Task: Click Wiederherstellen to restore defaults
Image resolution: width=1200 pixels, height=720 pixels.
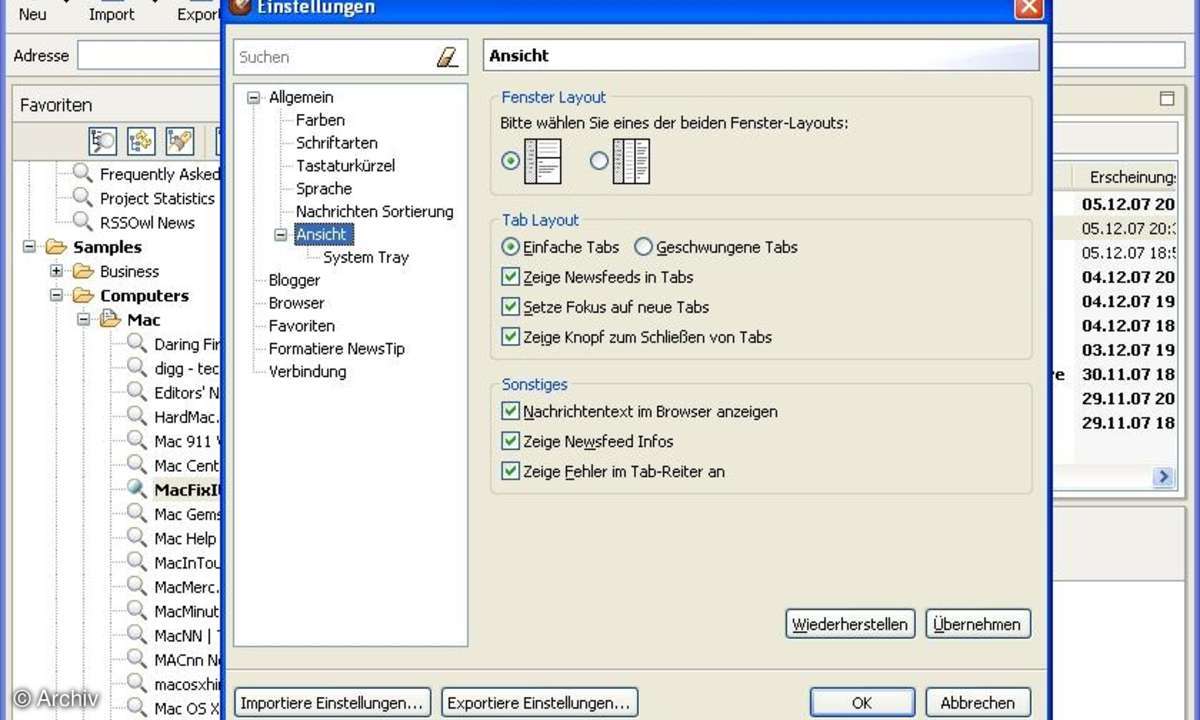Action: click(851, 624)
